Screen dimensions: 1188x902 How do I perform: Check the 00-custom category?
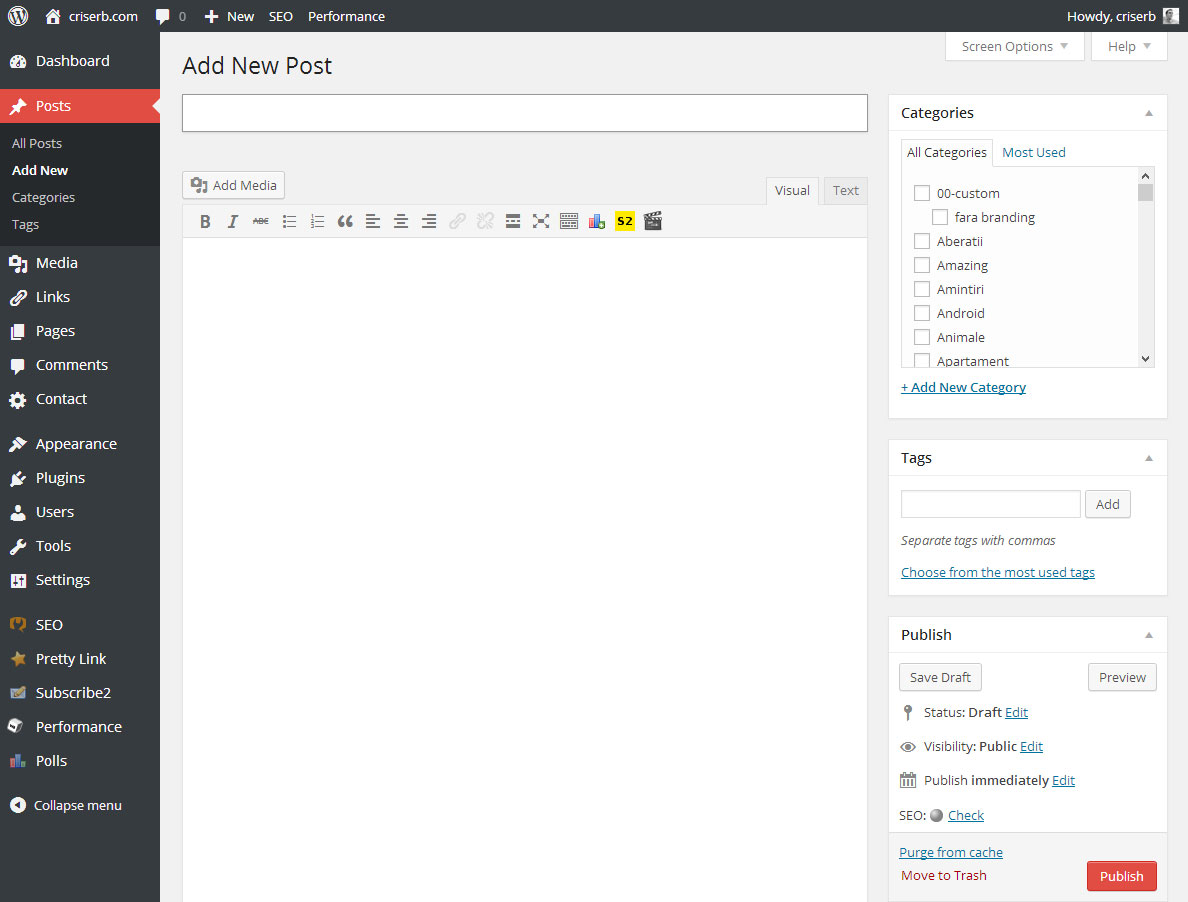921,193
